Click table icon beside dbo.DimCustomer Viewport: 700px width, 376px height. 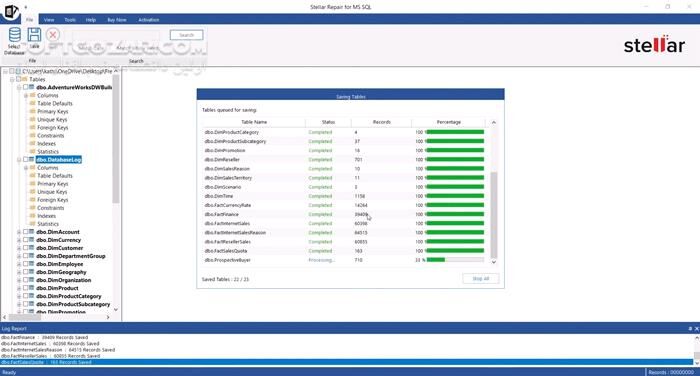tap(32, 248)
